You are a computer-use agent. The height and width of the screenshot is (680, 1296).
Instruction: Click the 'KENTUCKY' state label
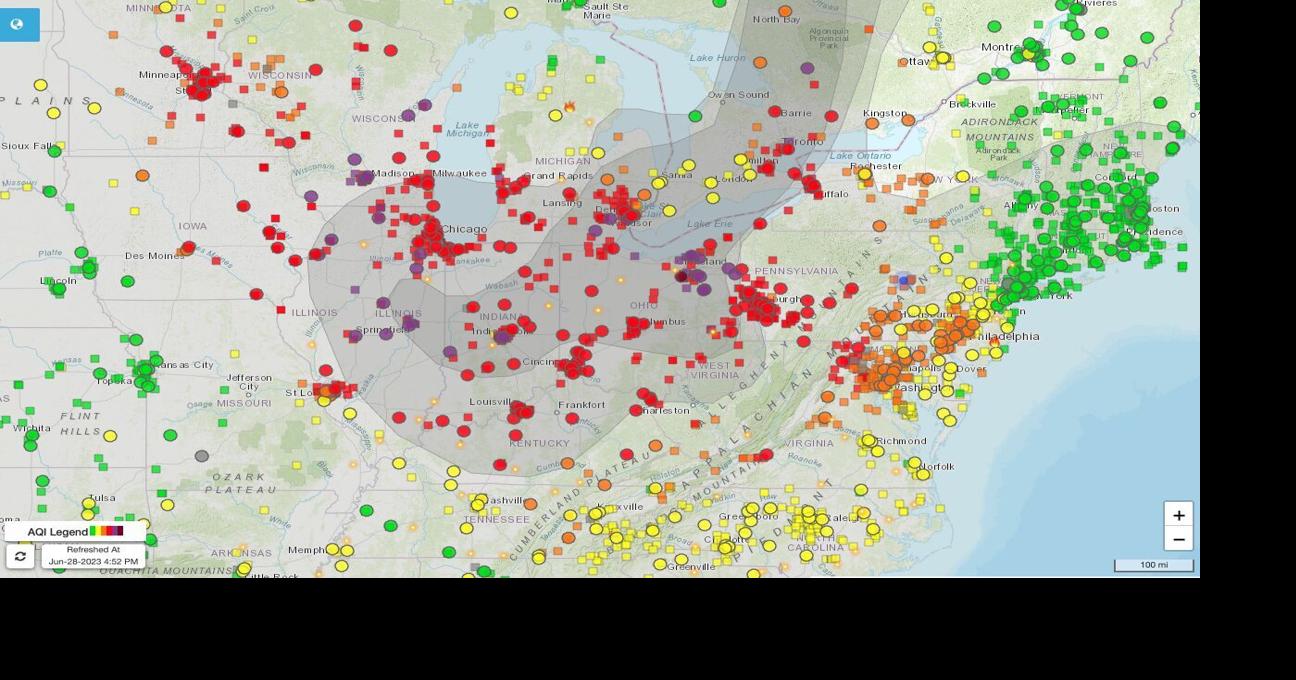539,442
